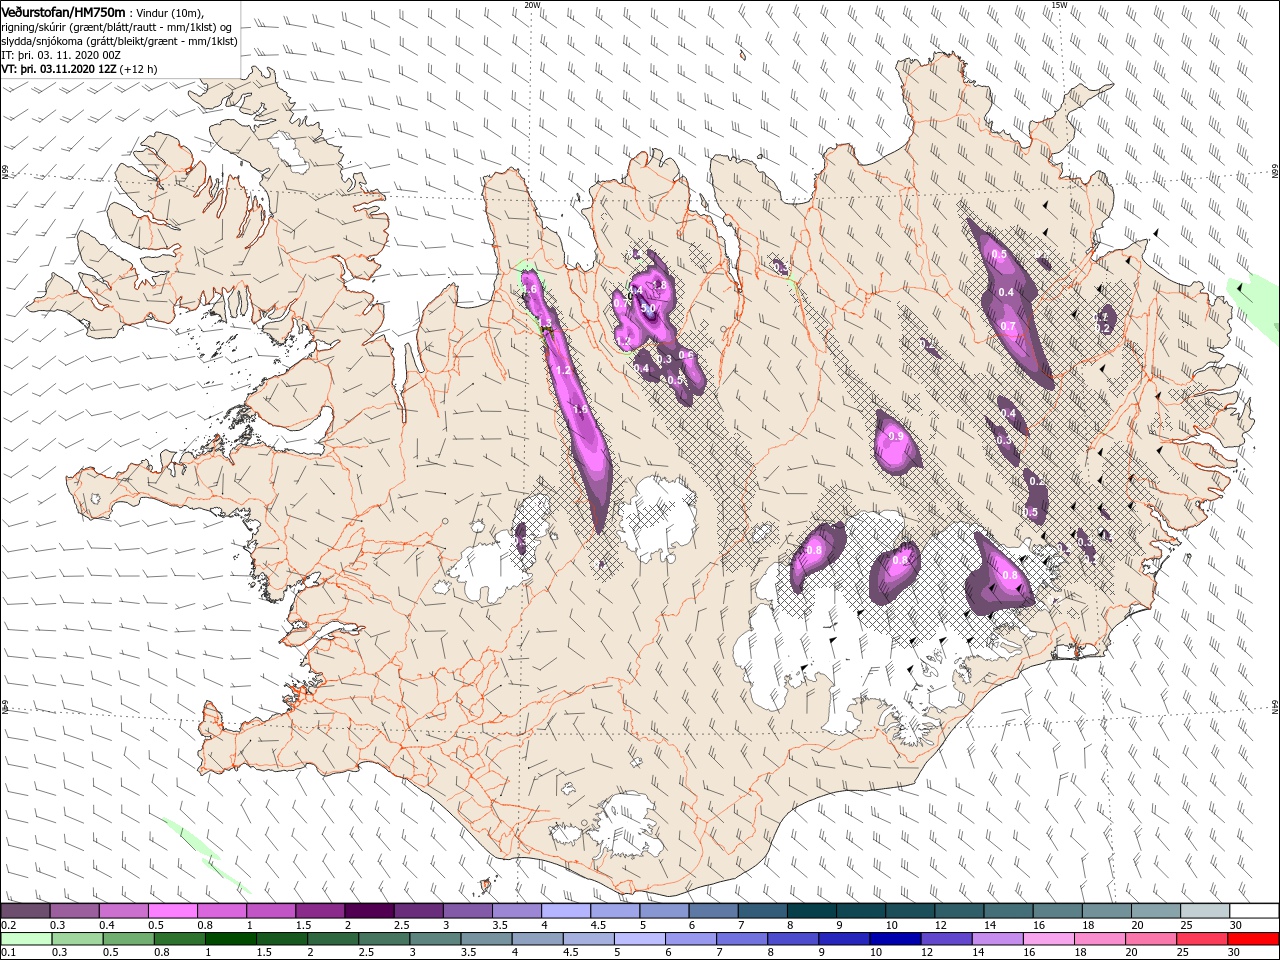
Task: Select the darkest green 1–1.5 rain legend swatch
Action: pyautogui.click(x=230, y=939)
